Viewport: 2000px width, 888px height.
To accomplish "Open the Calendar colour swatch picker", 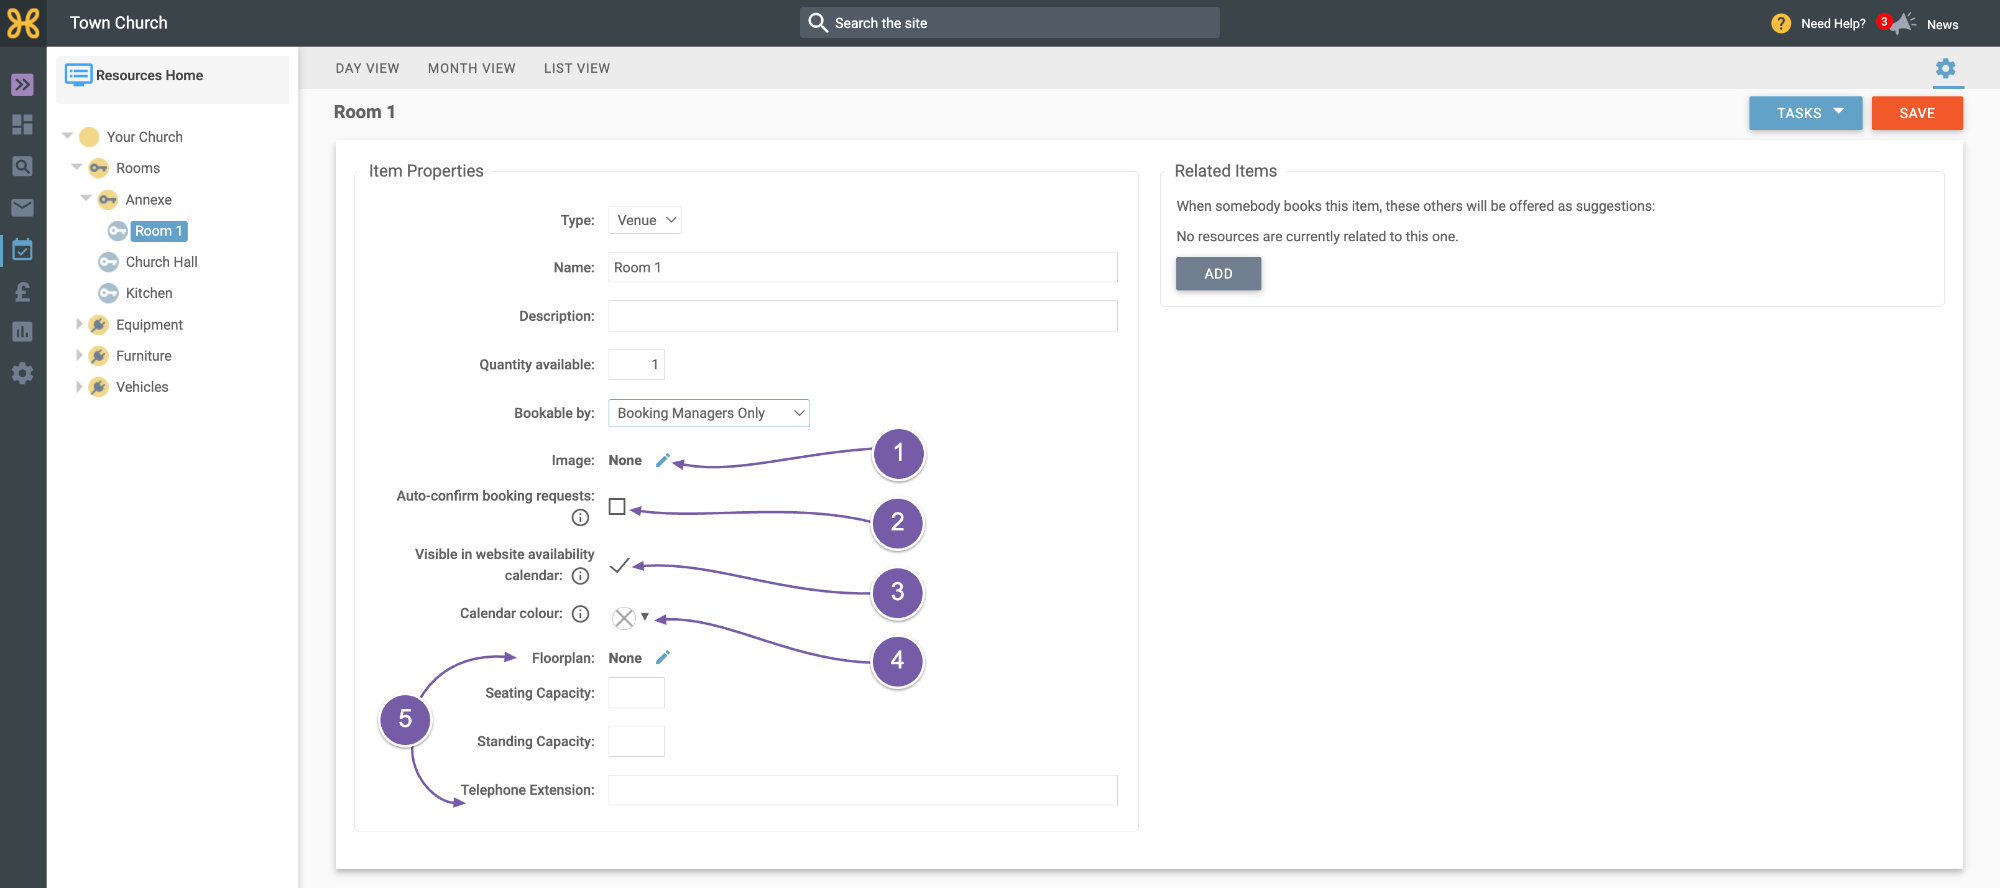I will (x=630, y=618).
